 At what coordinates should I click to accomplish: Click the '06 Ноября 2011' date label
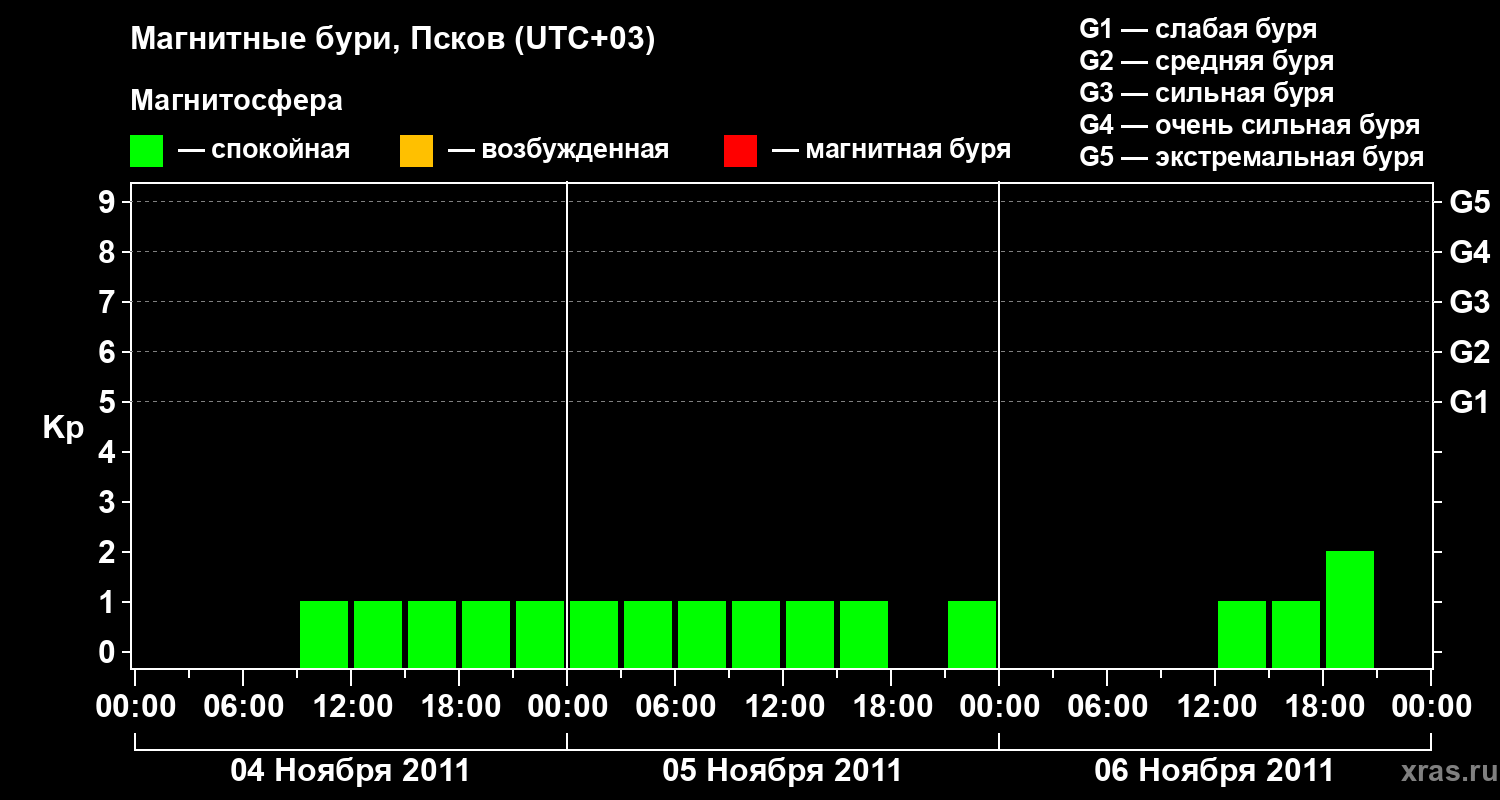[x=1214, y=771]
